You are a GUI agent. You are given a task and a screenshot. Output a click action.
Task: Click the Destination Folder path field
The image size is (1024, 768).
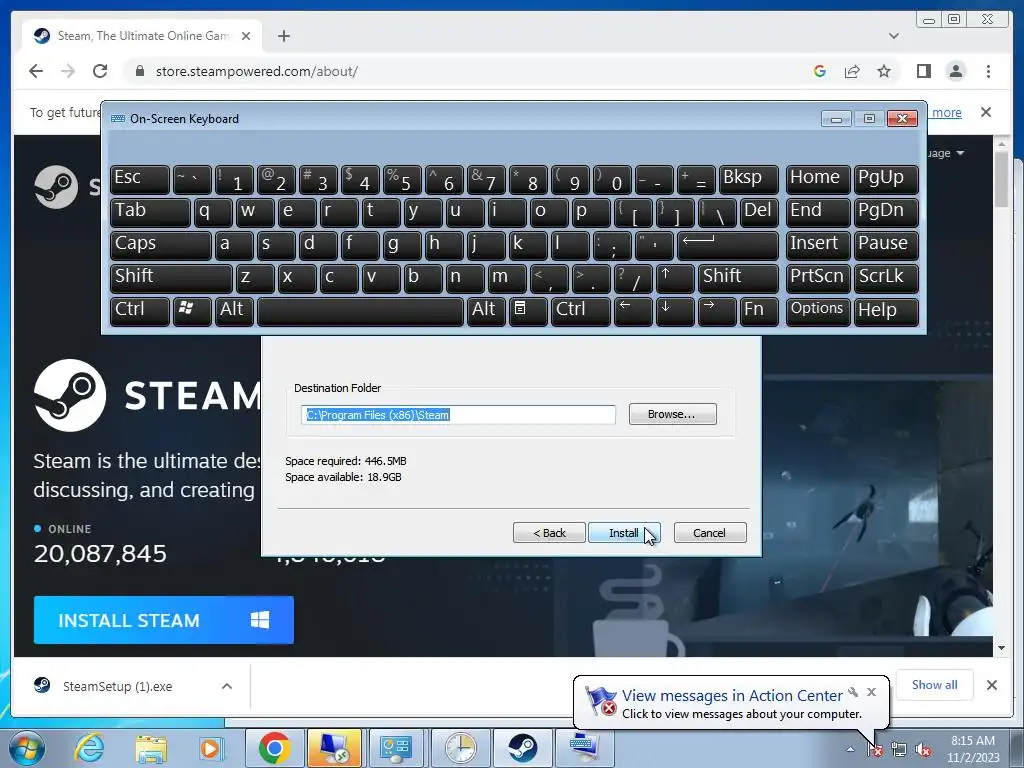(458, 415)
